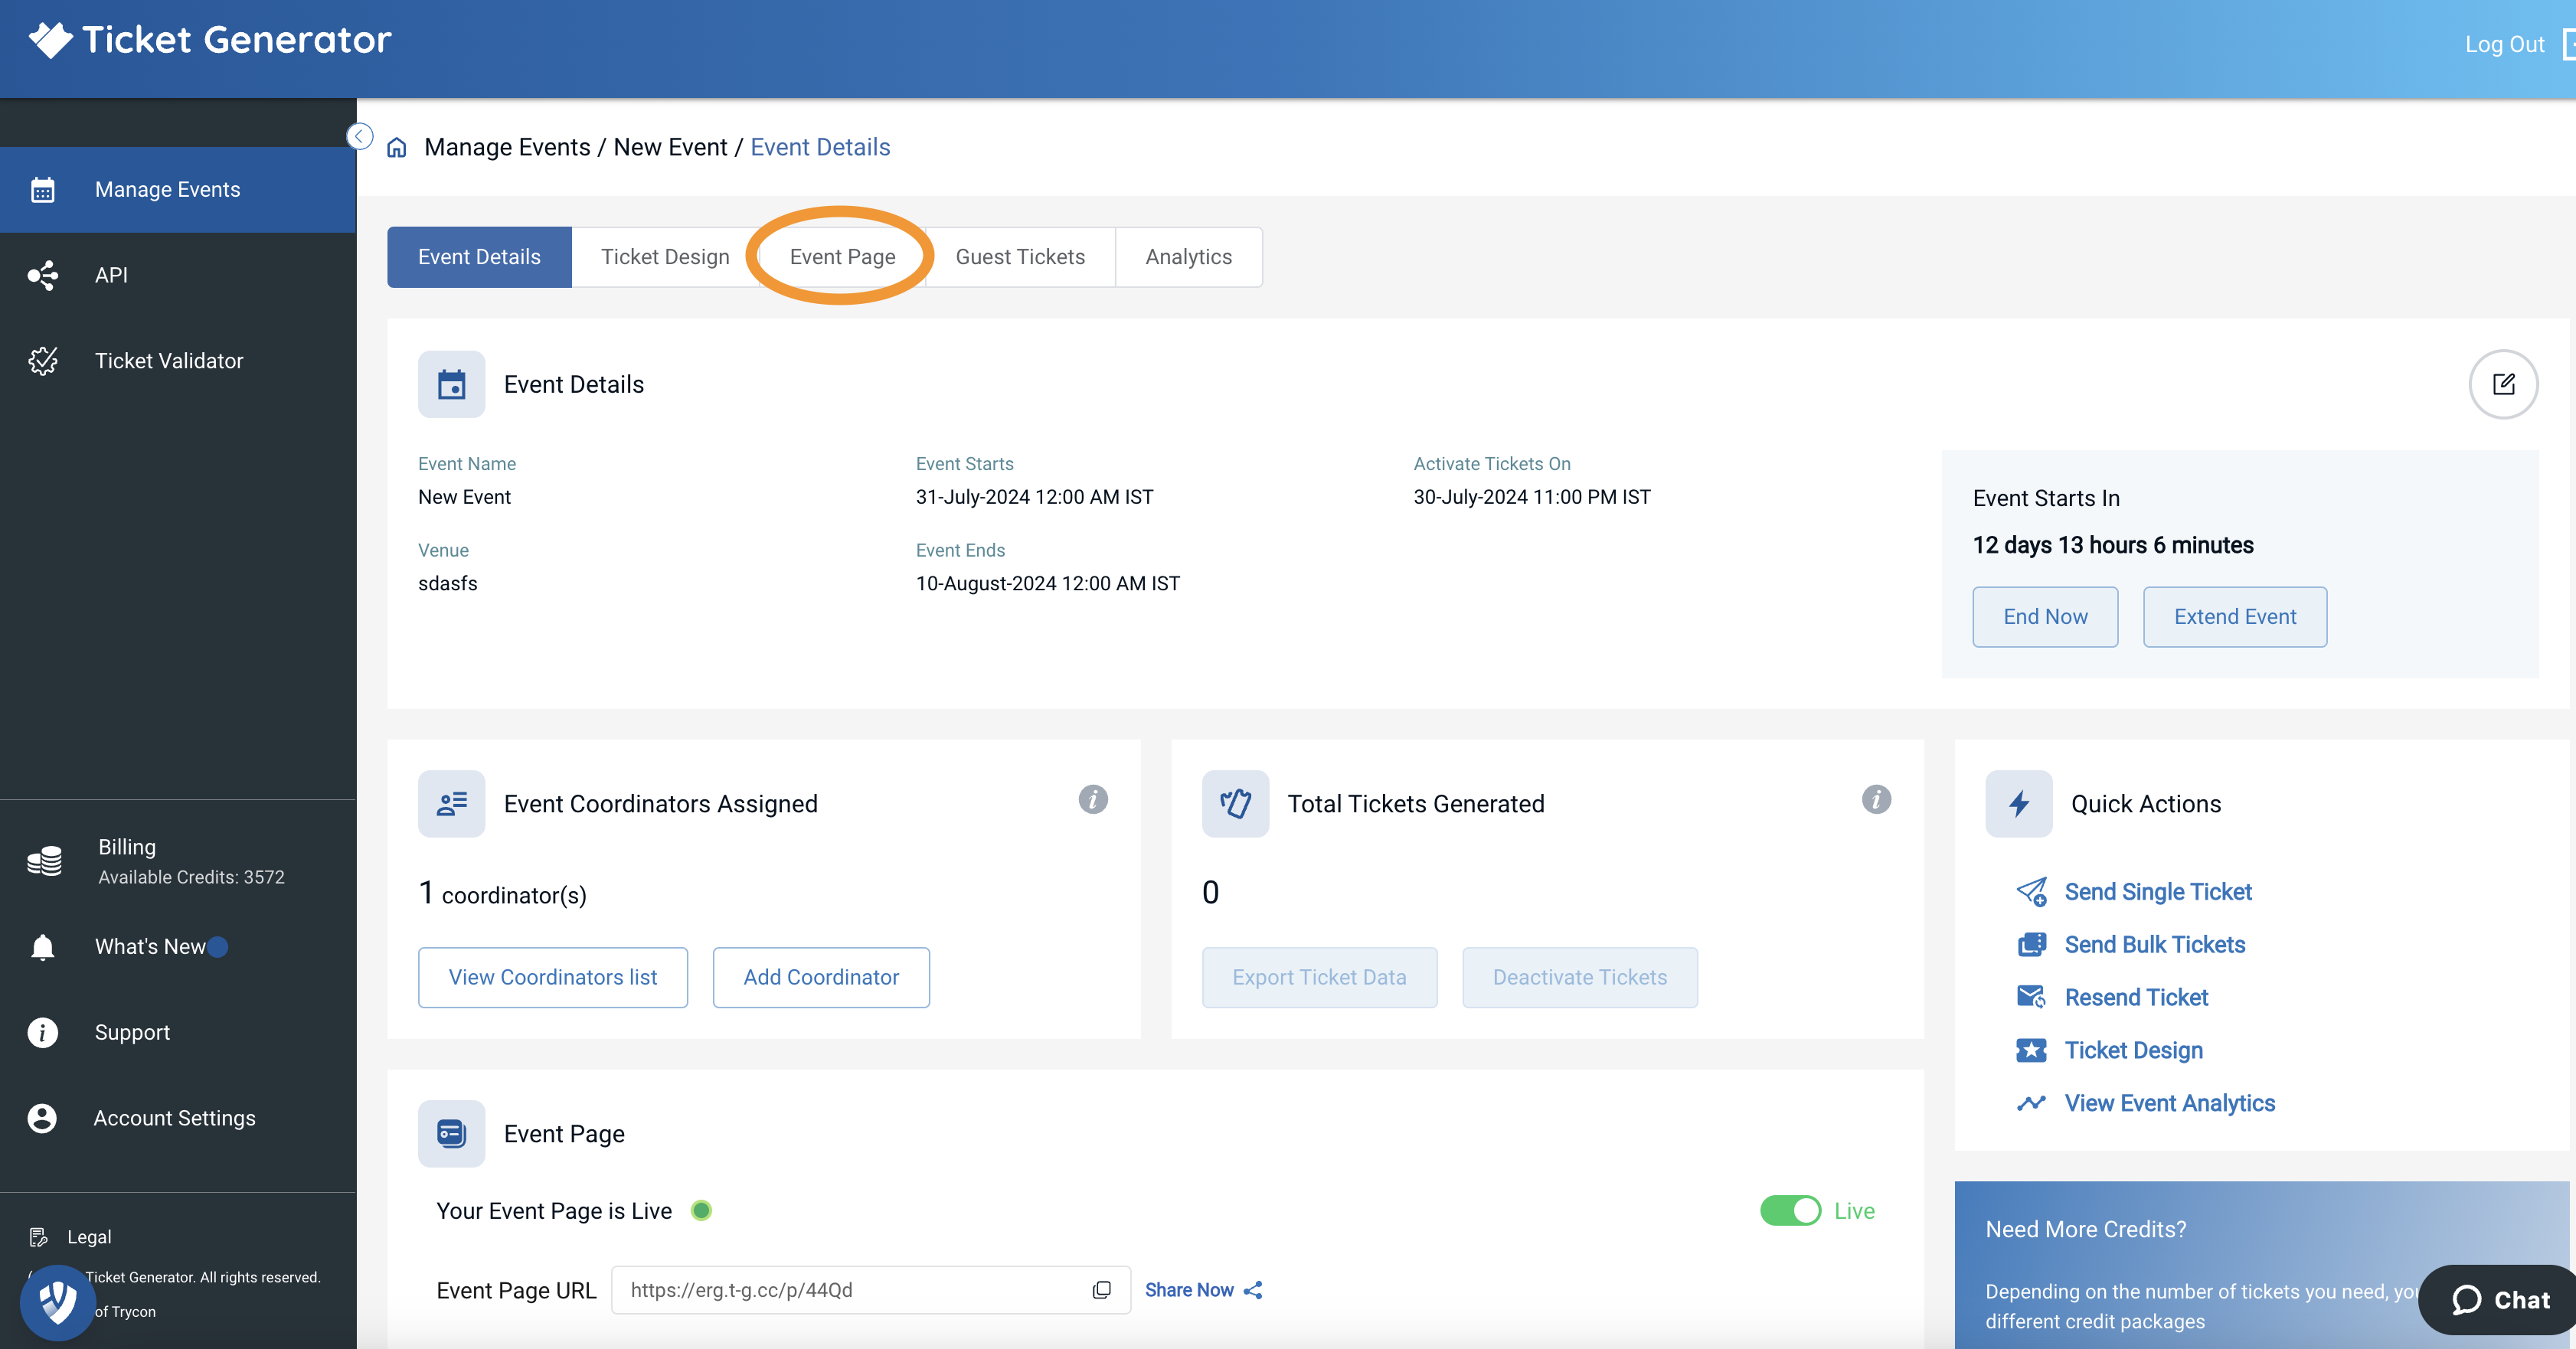
Task: Open the Chat widget
Action: click(x=2498, y=1300)
